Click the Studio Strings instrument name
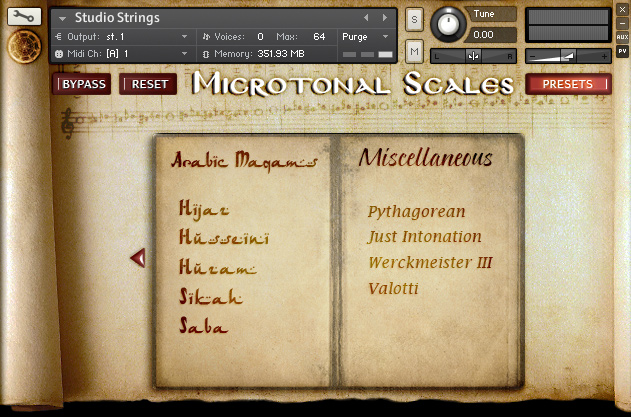Image resolution: width=631 pixels, height=417 pixels. coord(117,18)
